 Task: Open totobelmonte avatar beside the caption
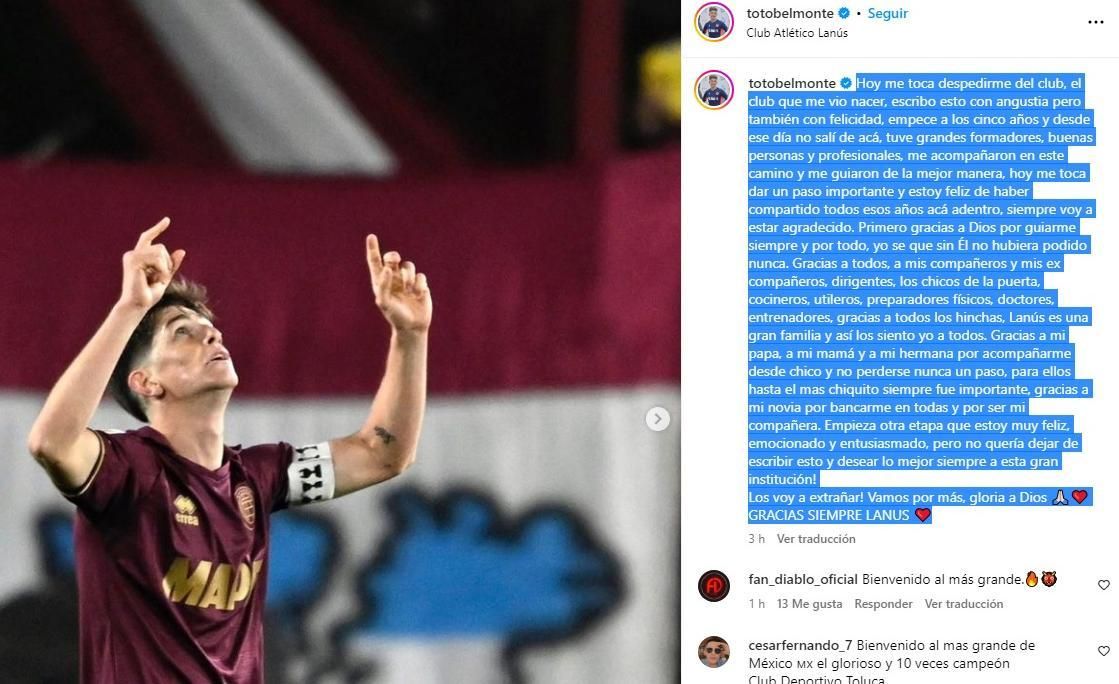click(714, 90)
